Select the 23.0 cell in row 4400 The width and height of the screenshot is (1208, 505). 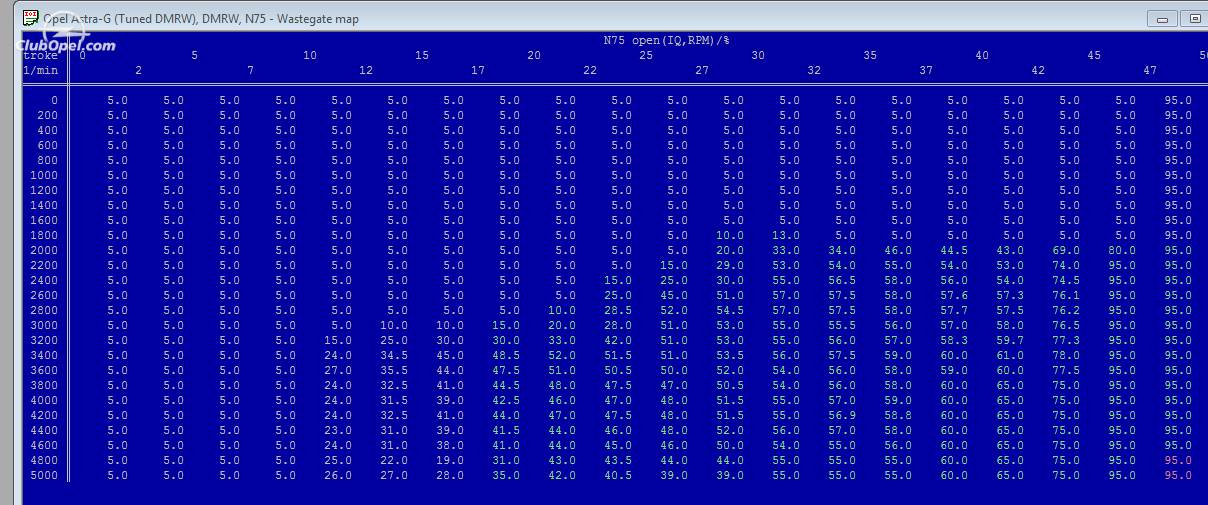click(338, 431)
